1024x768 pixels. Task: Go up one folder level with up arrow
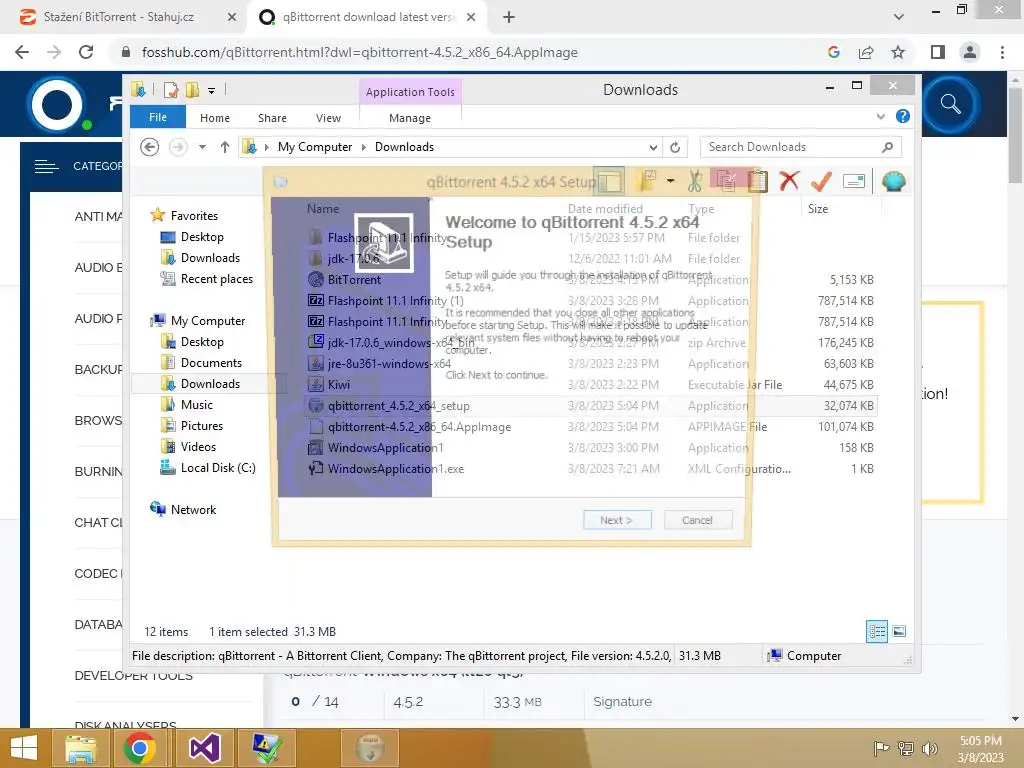click(225, 147)
